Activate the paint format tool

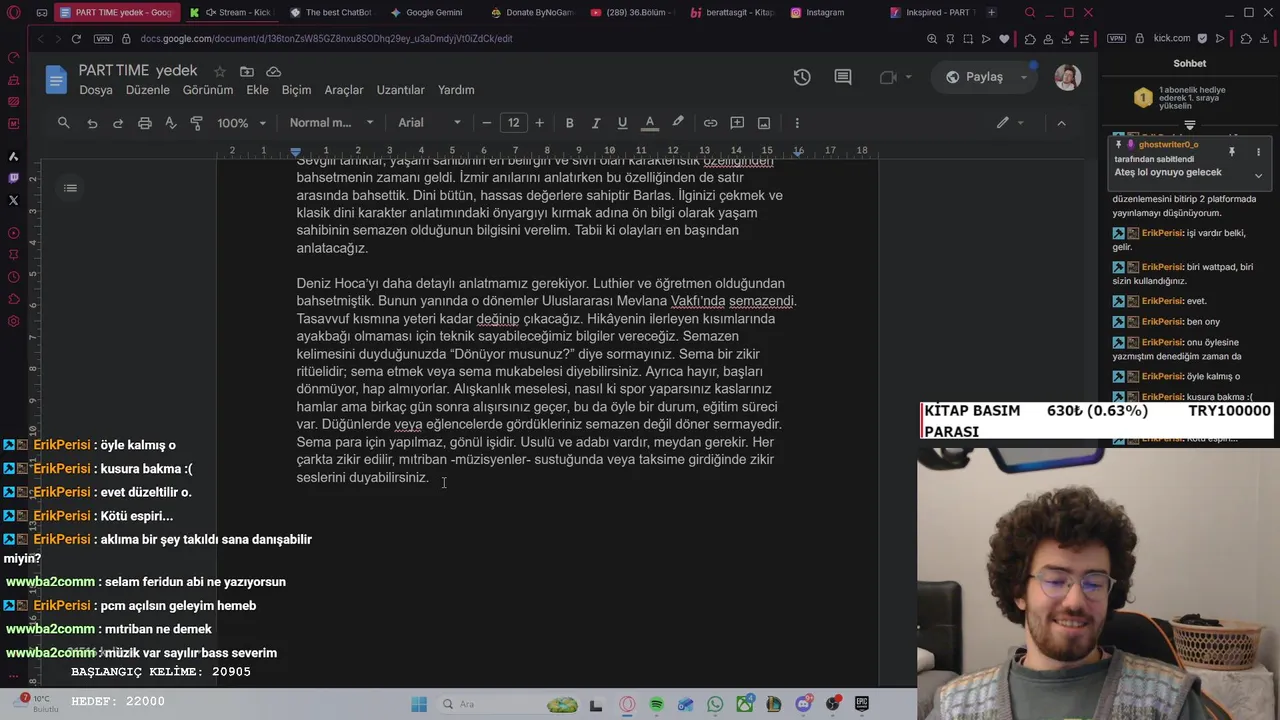[196, 123]
